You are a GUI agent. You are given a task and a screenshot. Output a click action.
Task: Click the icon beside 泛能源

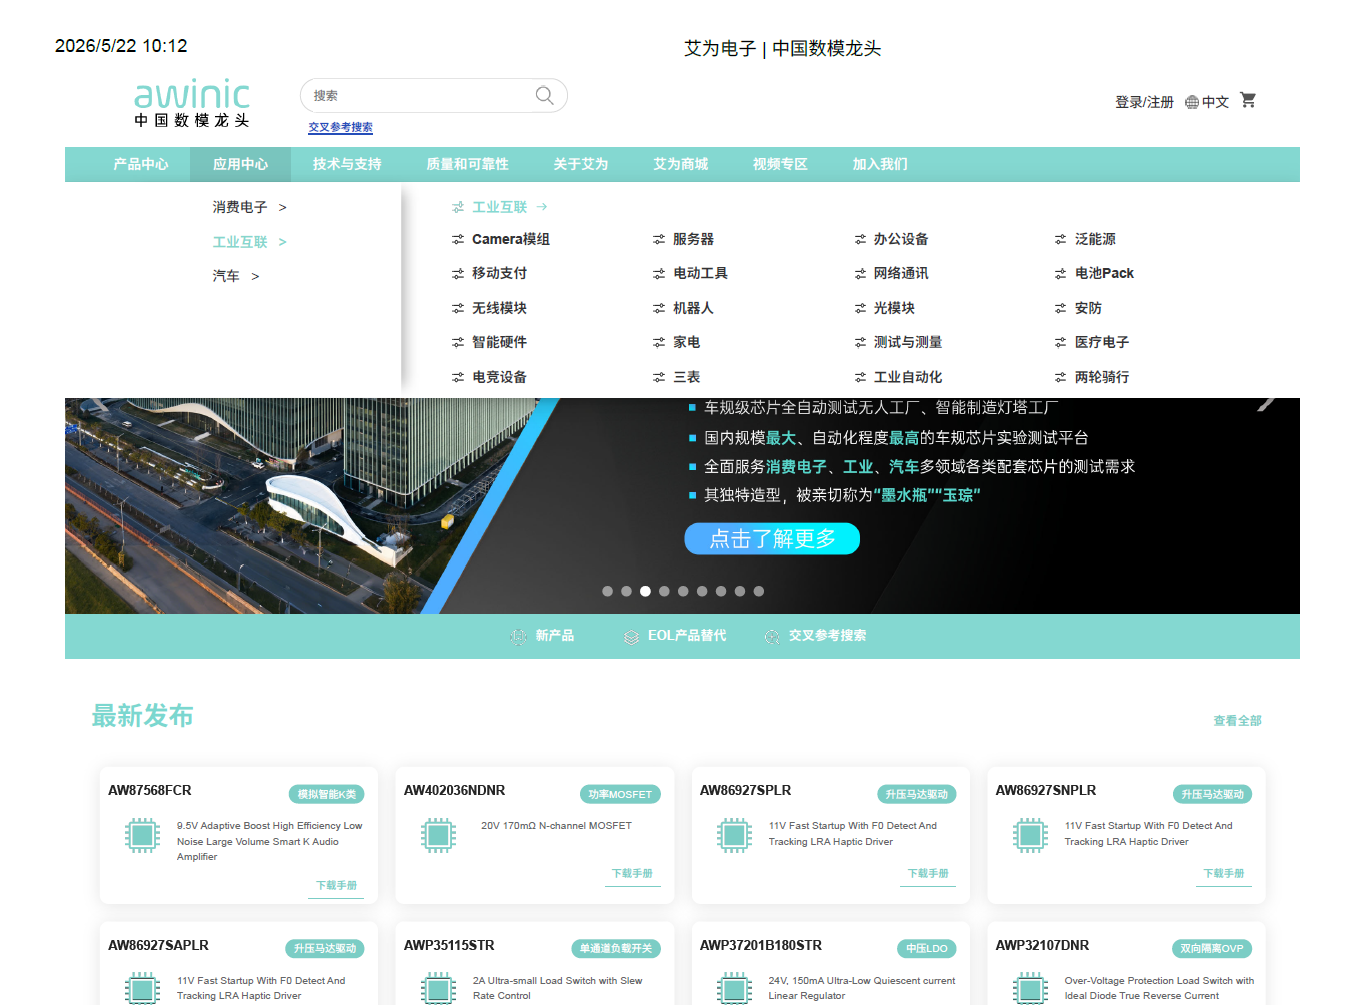(1061, 239)
